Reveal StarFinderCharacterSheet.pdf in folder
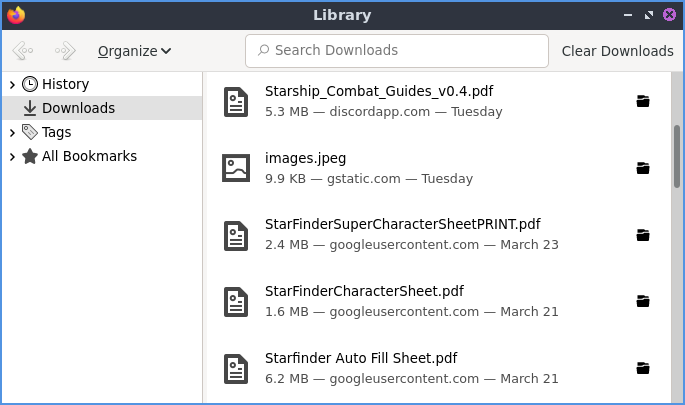 (643, 301)
